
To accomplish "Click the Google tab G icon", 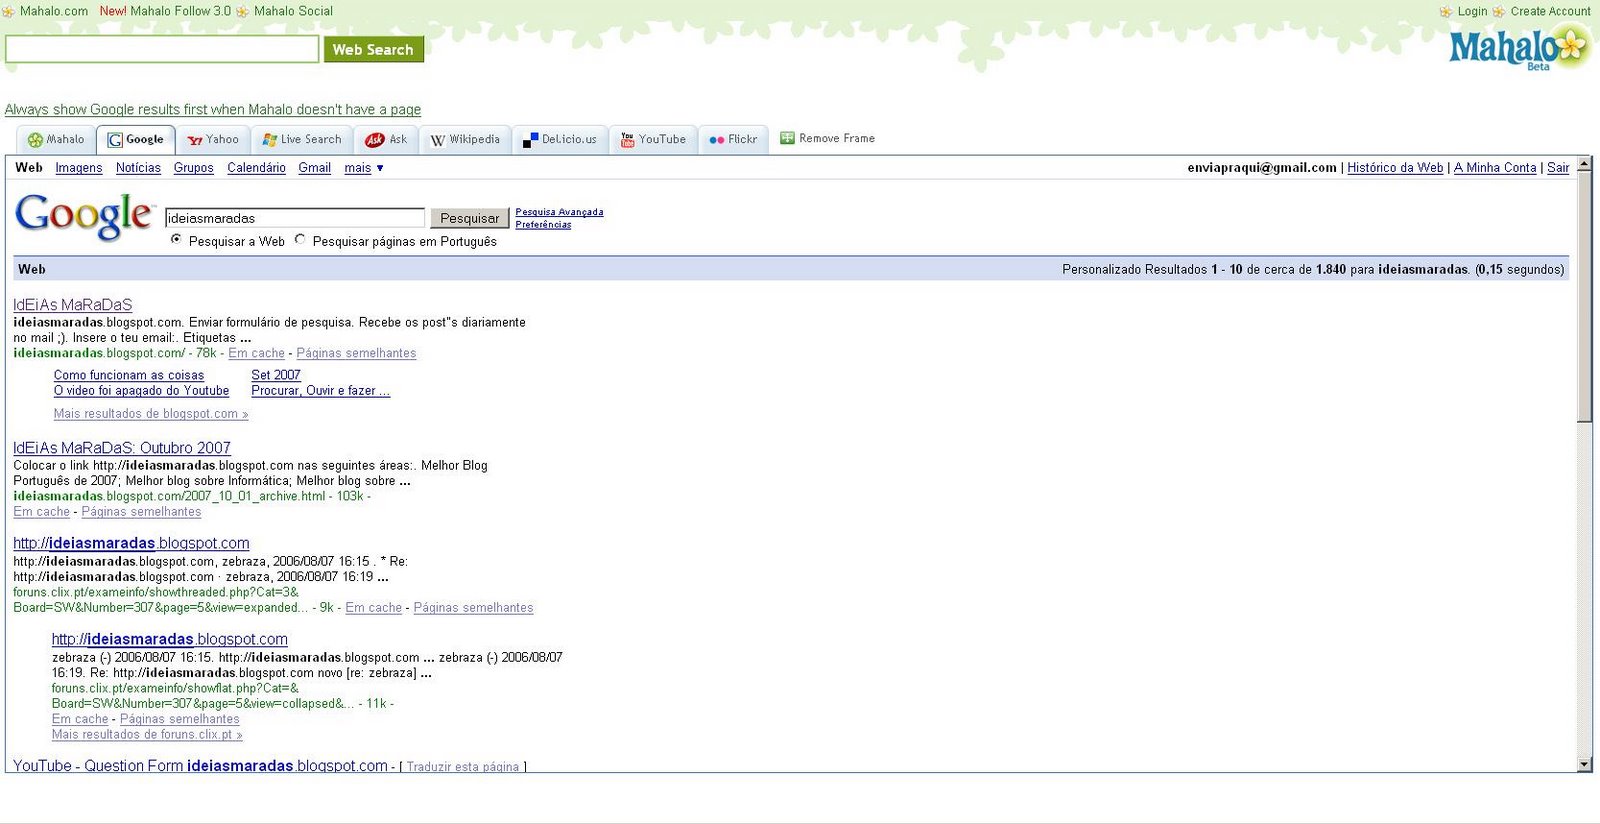I will click(115, 140).
